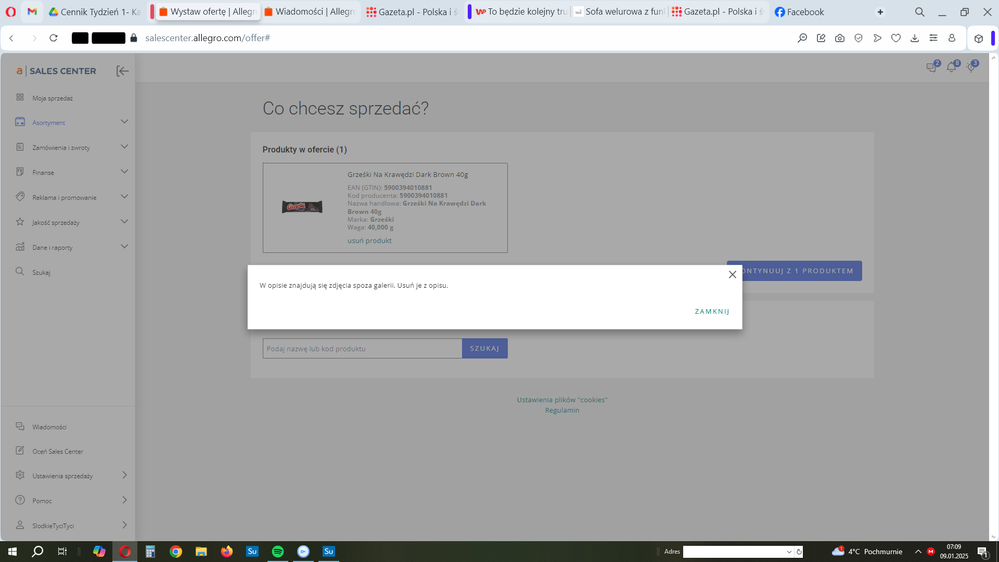Add page to bookmarks heart icon
The width and height of the screenshot is (999, 562).
click(x=896, y=38)
